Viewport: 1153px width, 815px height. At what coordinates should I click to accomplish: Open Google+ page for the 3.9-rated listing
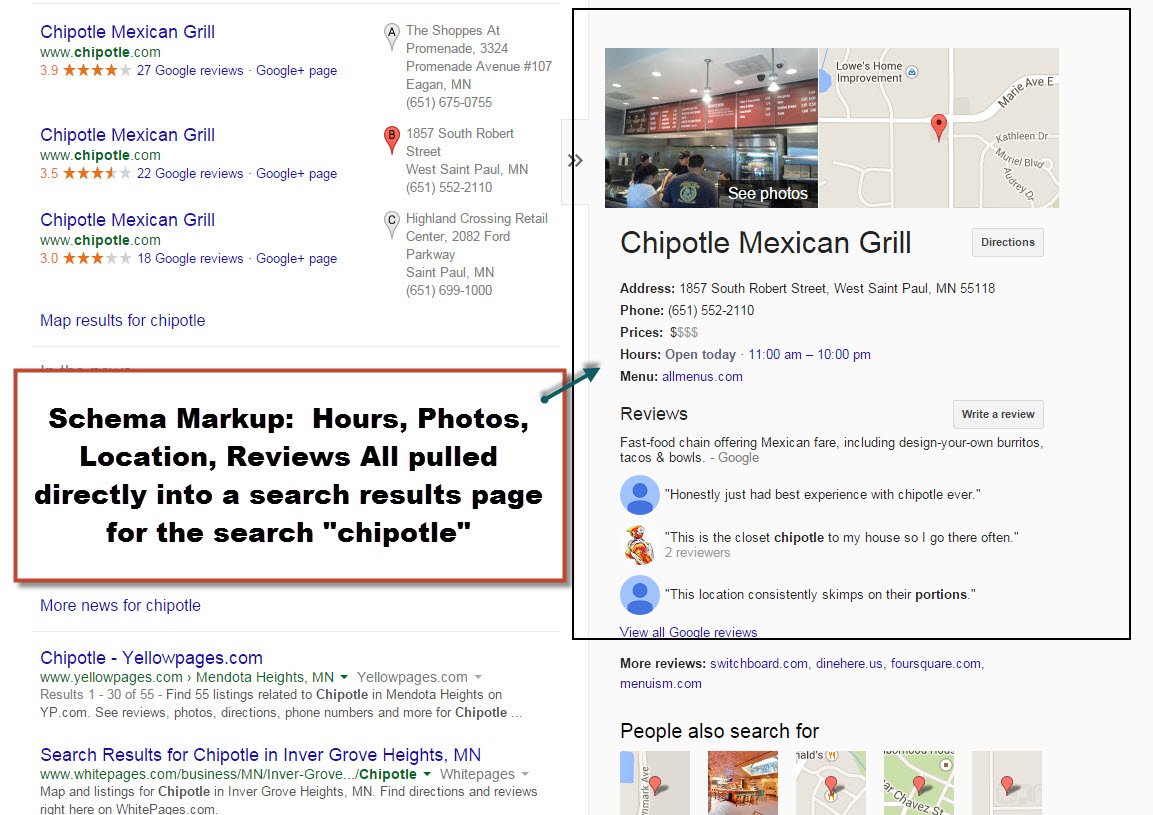pyautogui.click(x=296, y=71)
